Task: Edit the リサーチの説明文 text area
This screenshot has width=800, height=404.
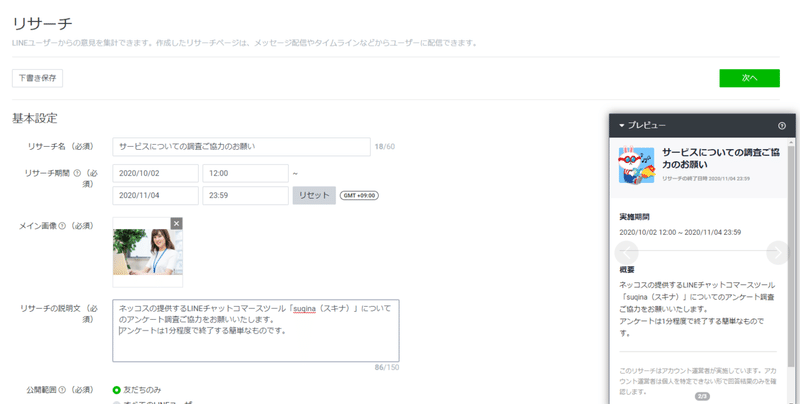Action: coord(256,331)
